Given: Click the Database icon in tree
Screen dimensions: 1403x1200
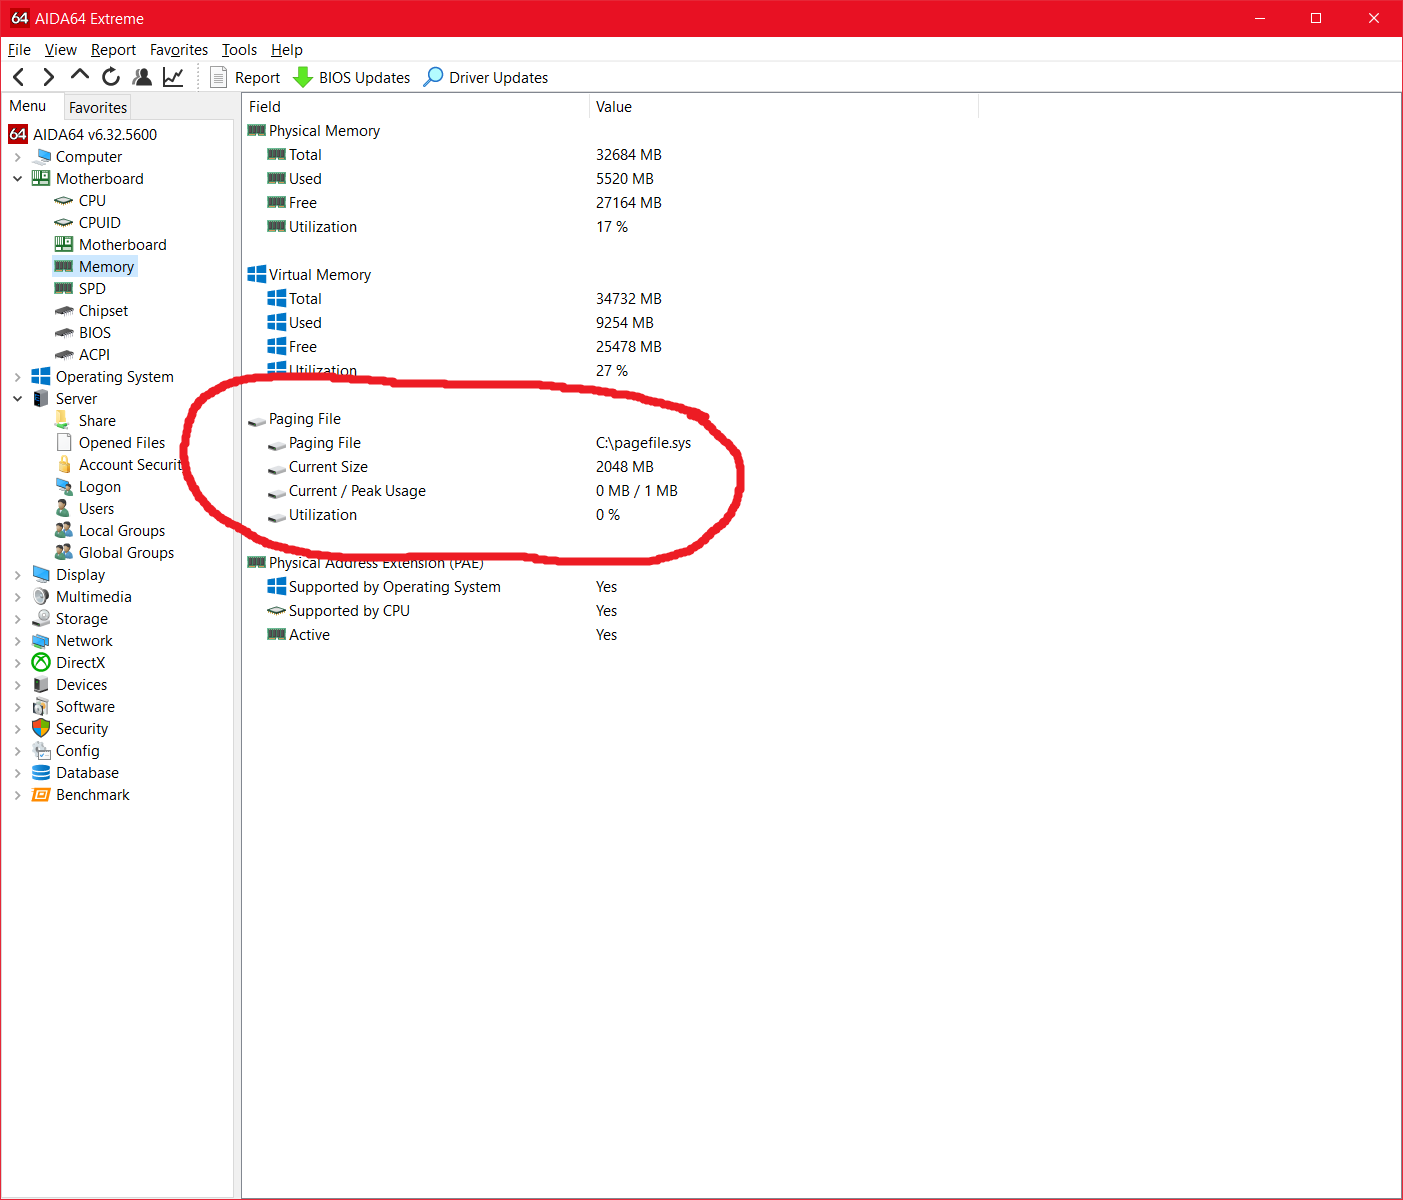Looking at the screenshot, I should pos(41,772).
